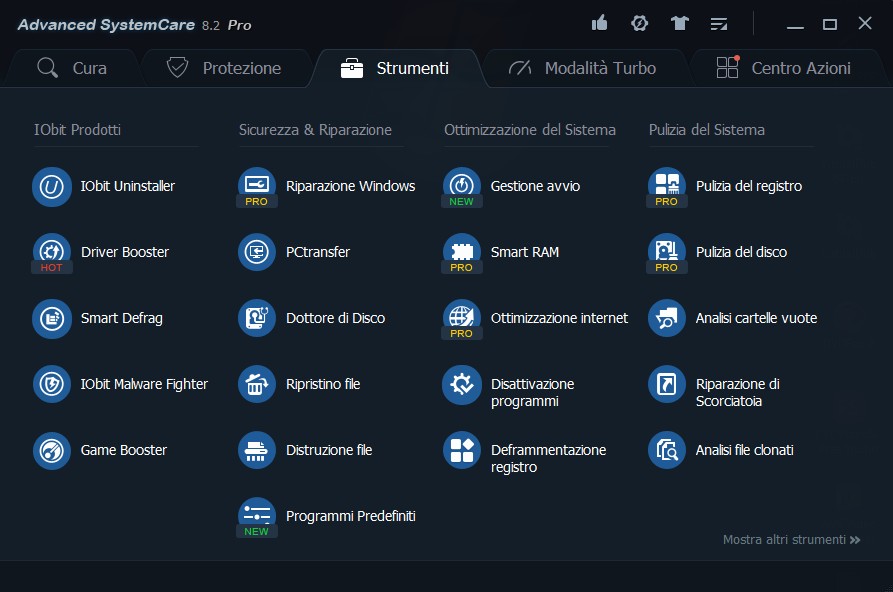Click the Gestione avvio label
This screenshot has width=893, height=592.
pyautogui.click(x=535, y=186)
